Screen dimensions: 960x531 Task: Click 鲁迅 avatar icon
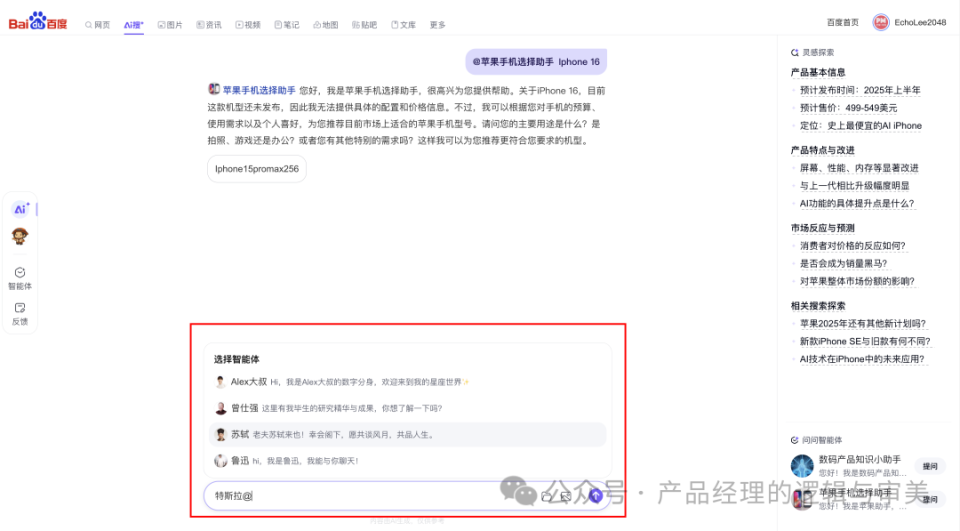(220, 461)
